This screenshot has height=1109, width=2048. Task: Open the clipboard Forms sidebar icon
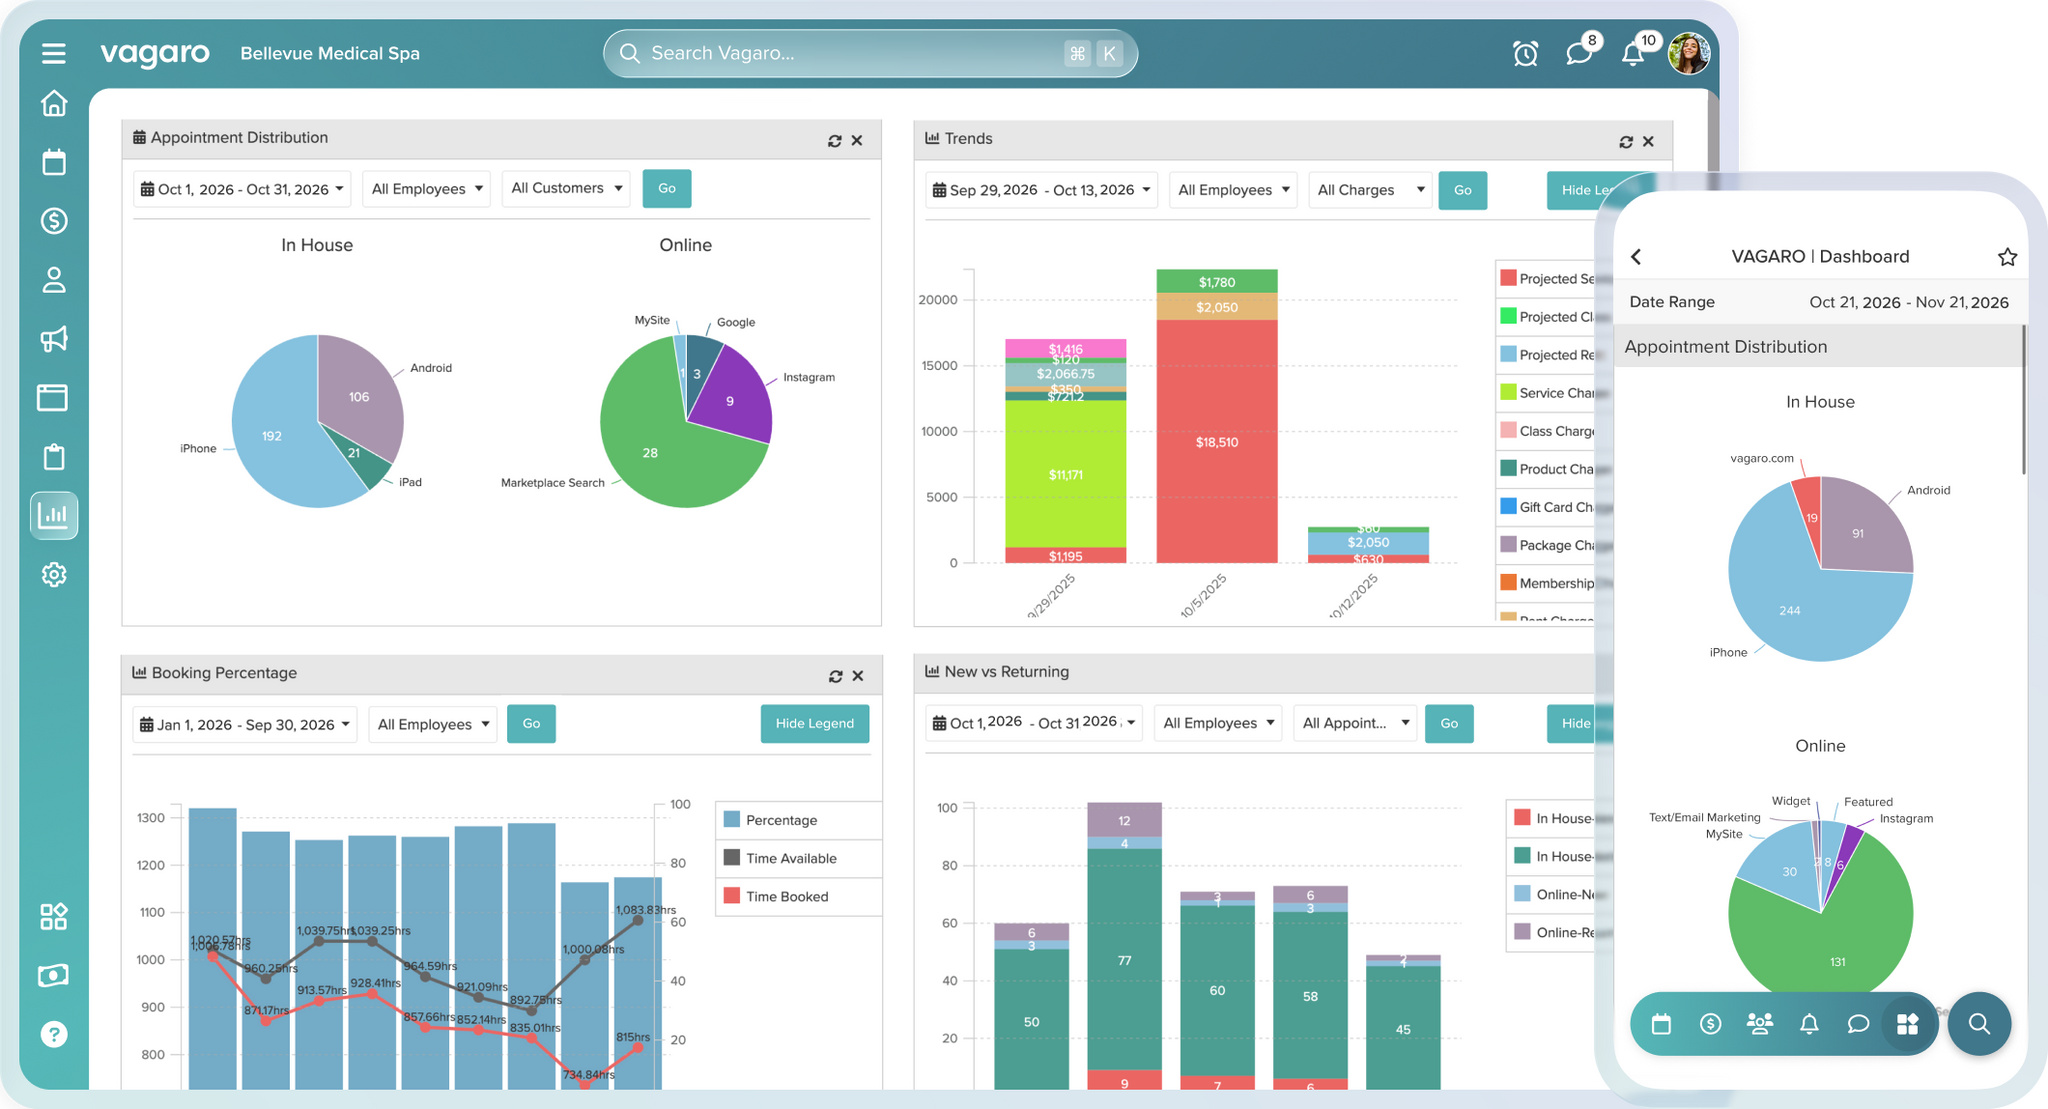pos(54,457)
